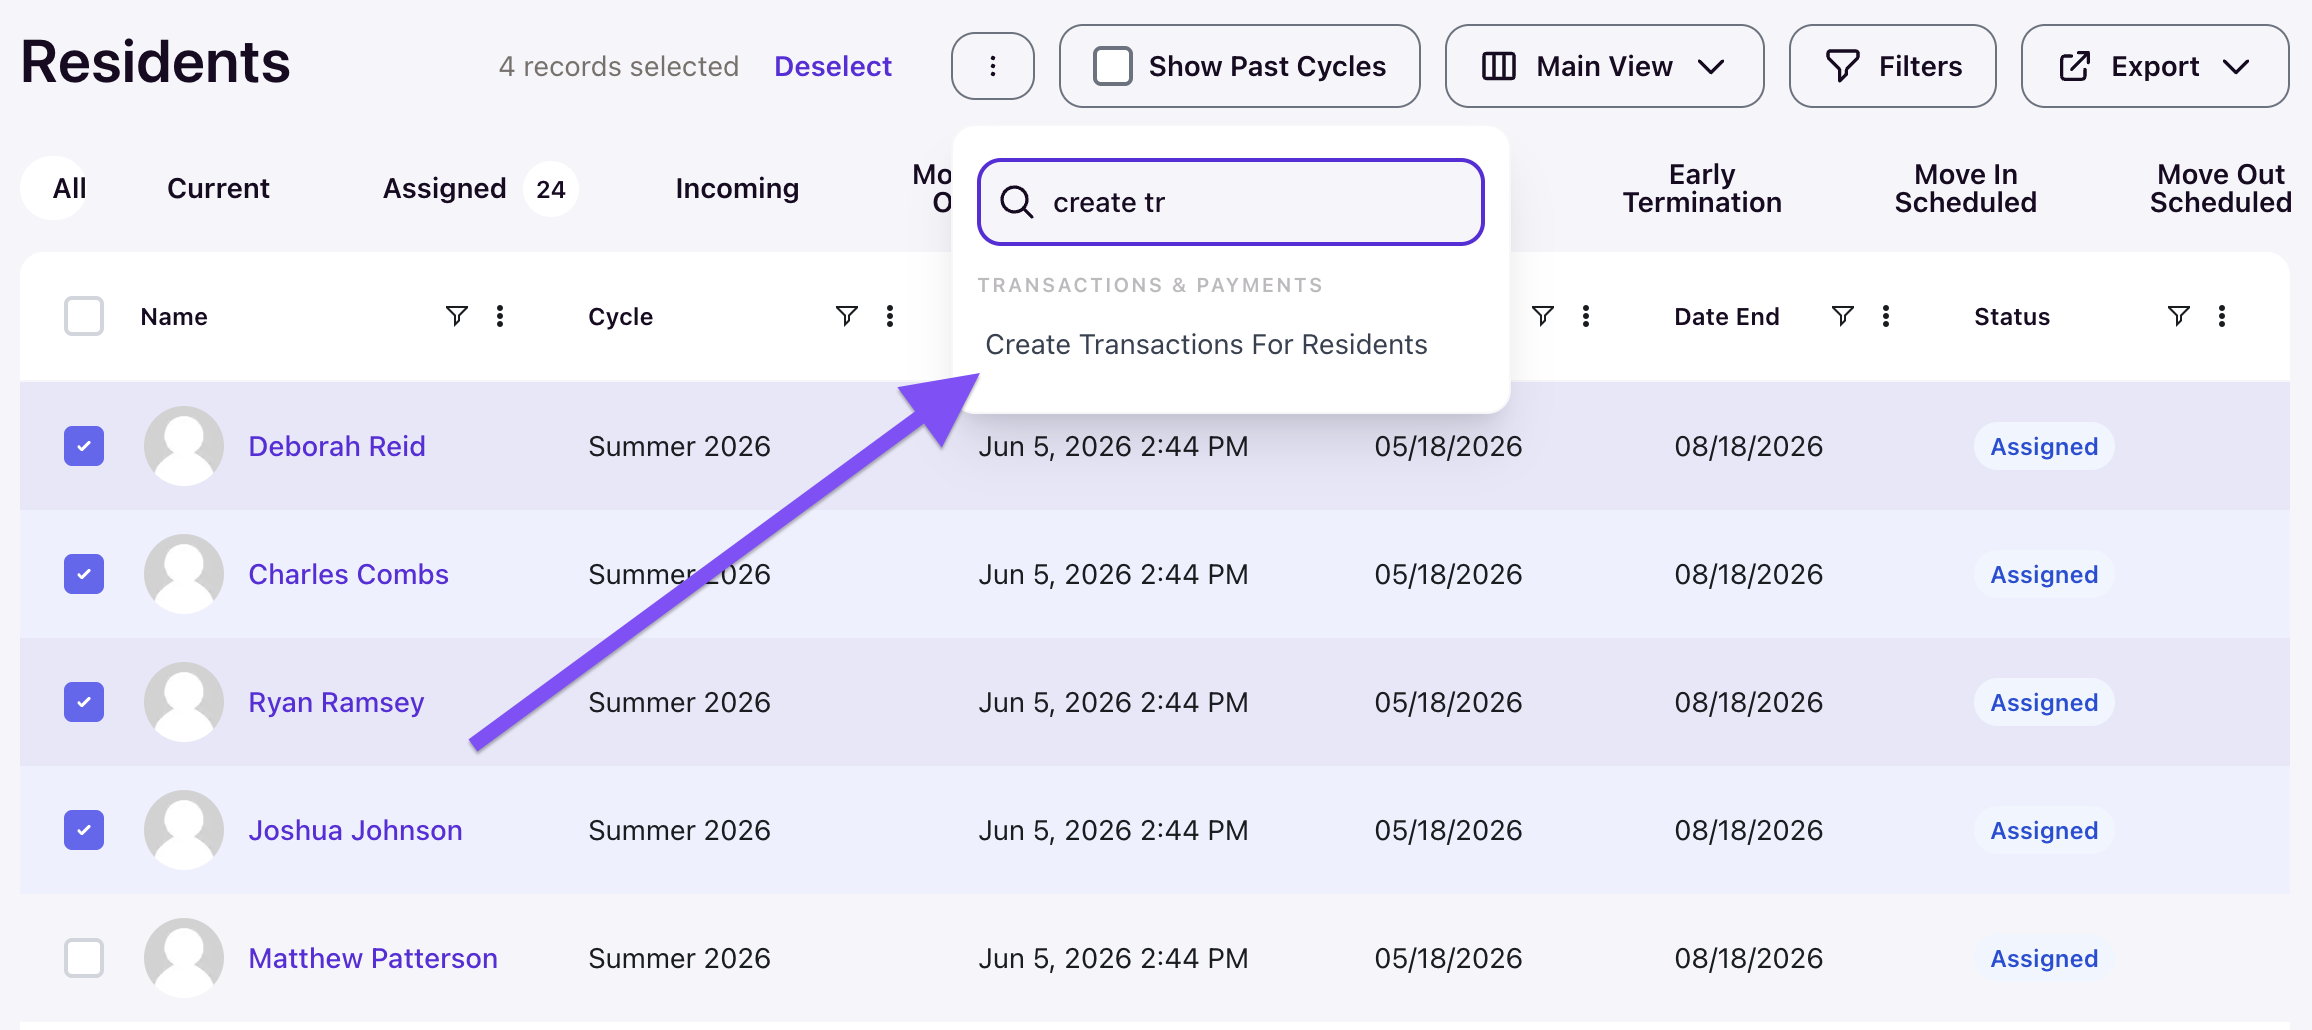Open Joshua Johnson's resident profile link

(x=355, y=830)
